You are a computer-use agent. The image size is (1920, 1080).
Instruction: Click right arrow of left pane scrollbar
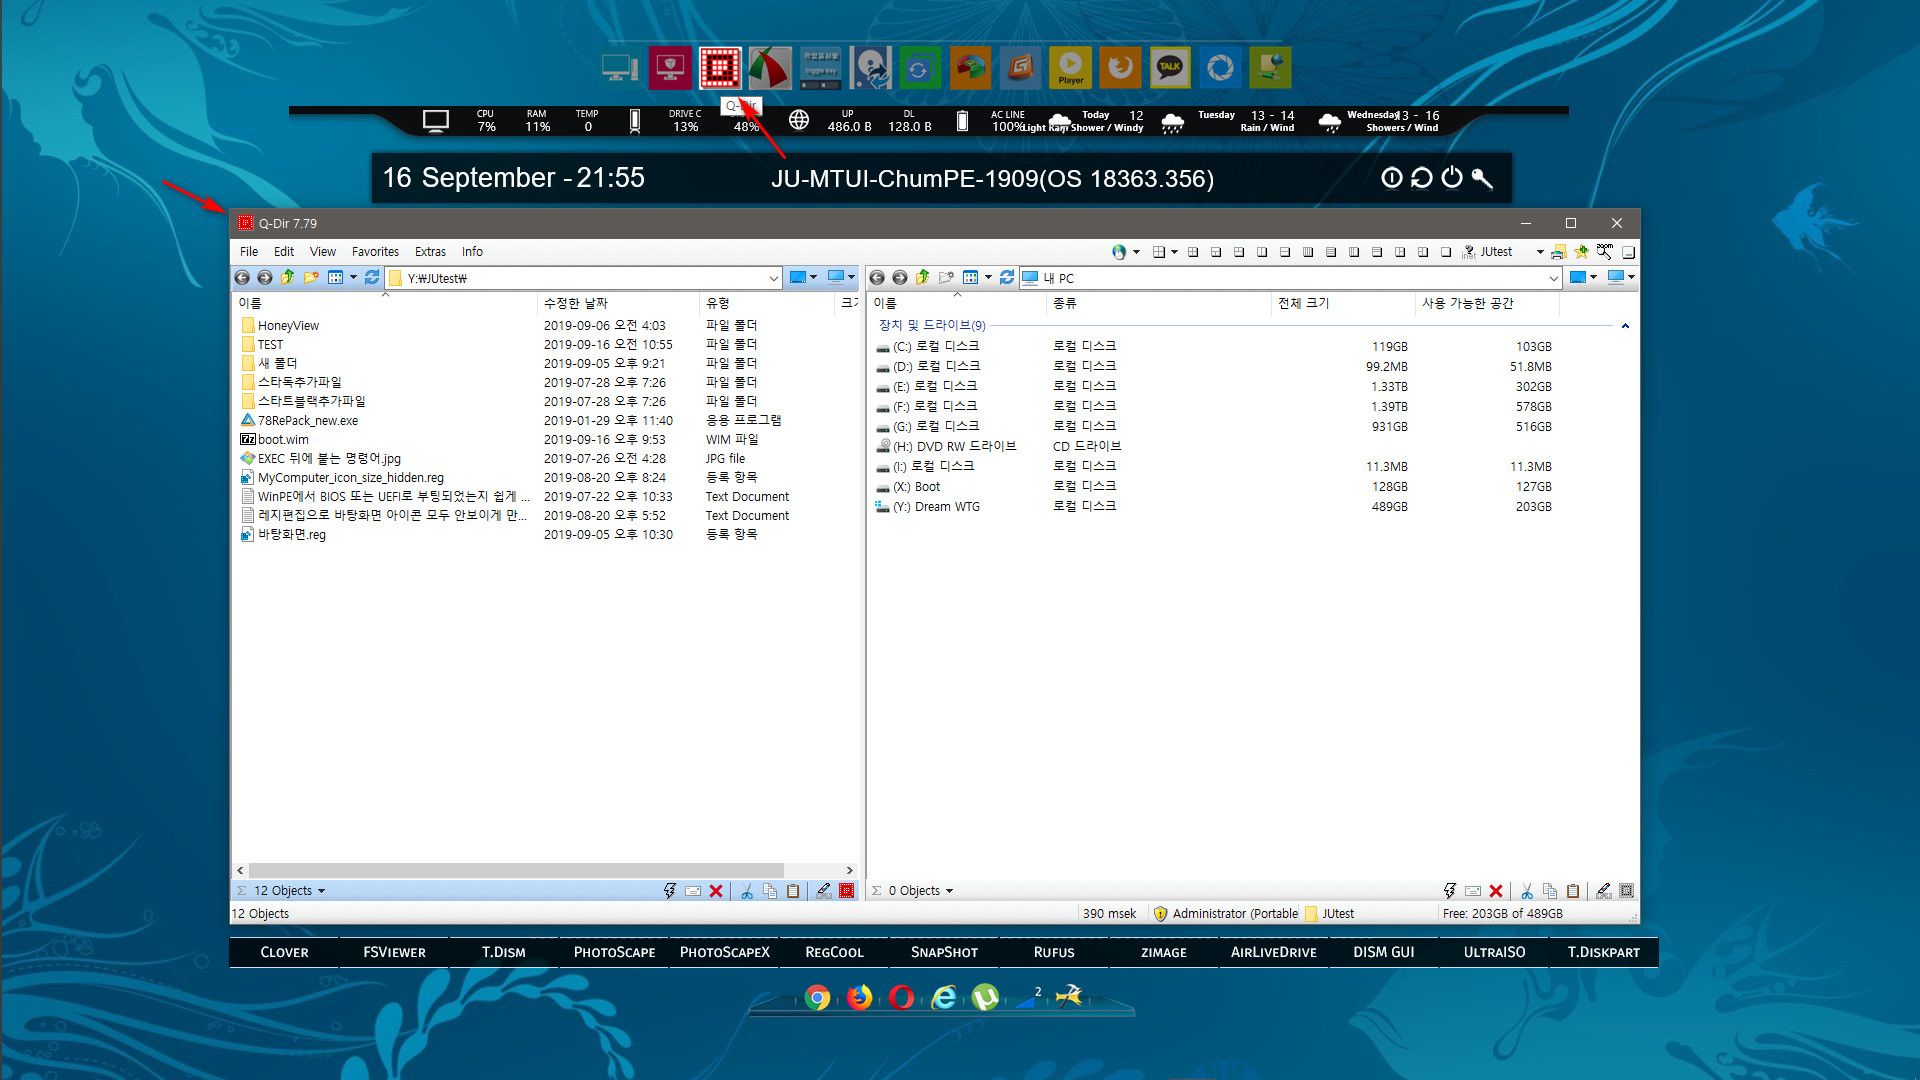click(x=850, y=871)
